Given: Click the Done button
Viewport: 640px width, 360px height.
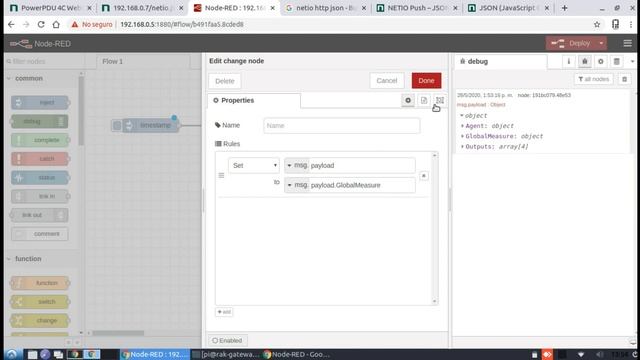Looking at the screenshot, I should 426,80.
